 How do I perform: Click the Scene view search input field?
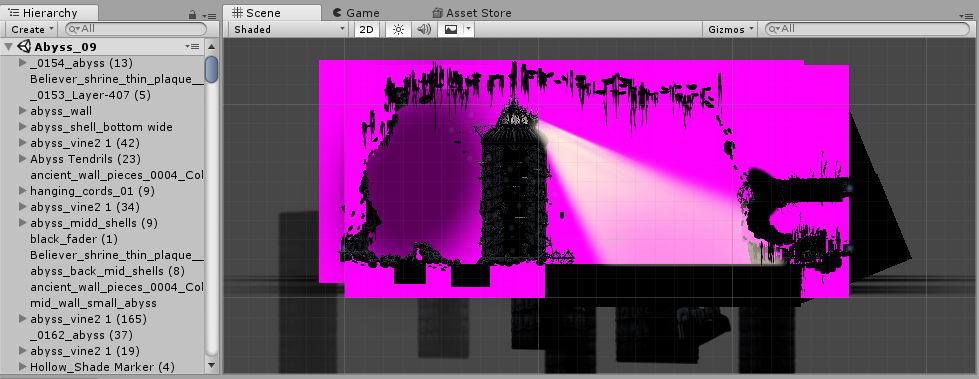coord(867,29)
